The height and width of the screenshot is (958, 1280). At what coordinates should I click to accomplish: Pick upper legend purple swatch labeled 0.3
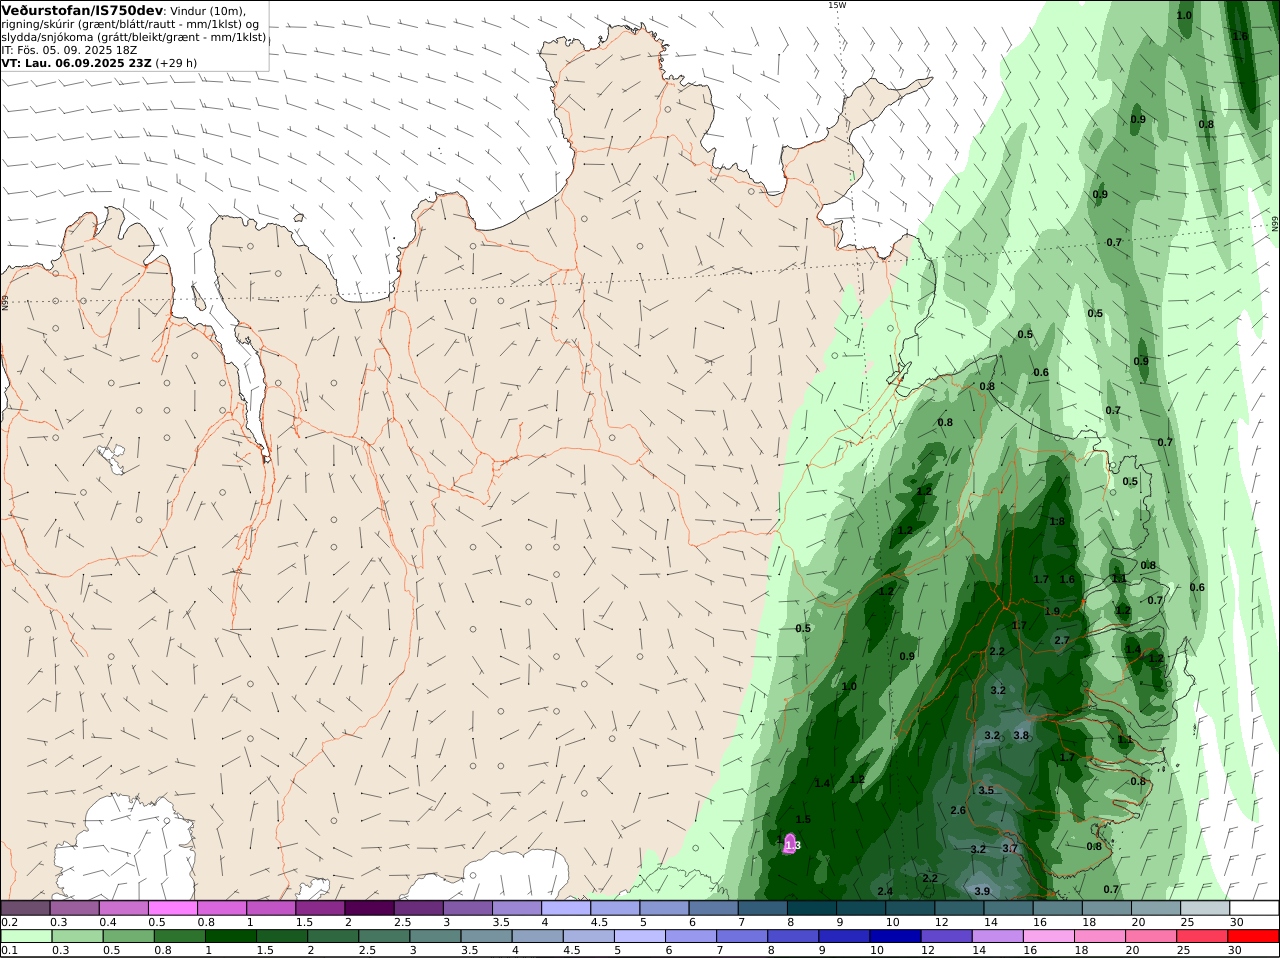click(x=76, y=908)
